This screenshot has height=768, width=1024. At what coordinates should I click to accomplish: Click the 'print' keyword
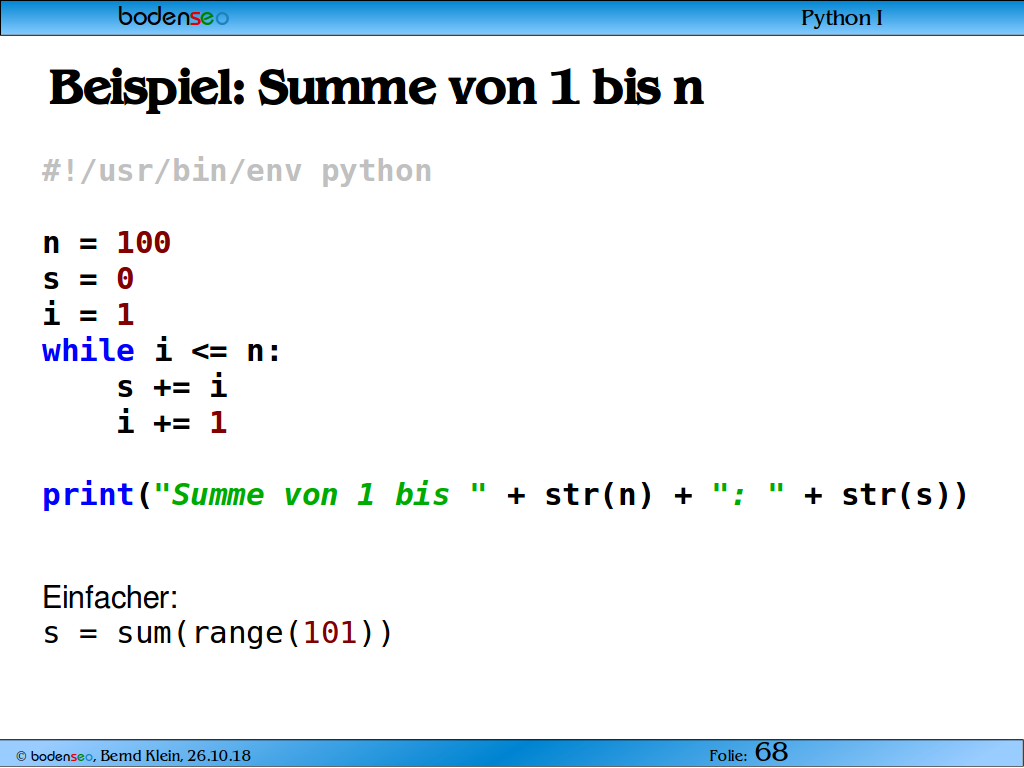click(88, 495)
